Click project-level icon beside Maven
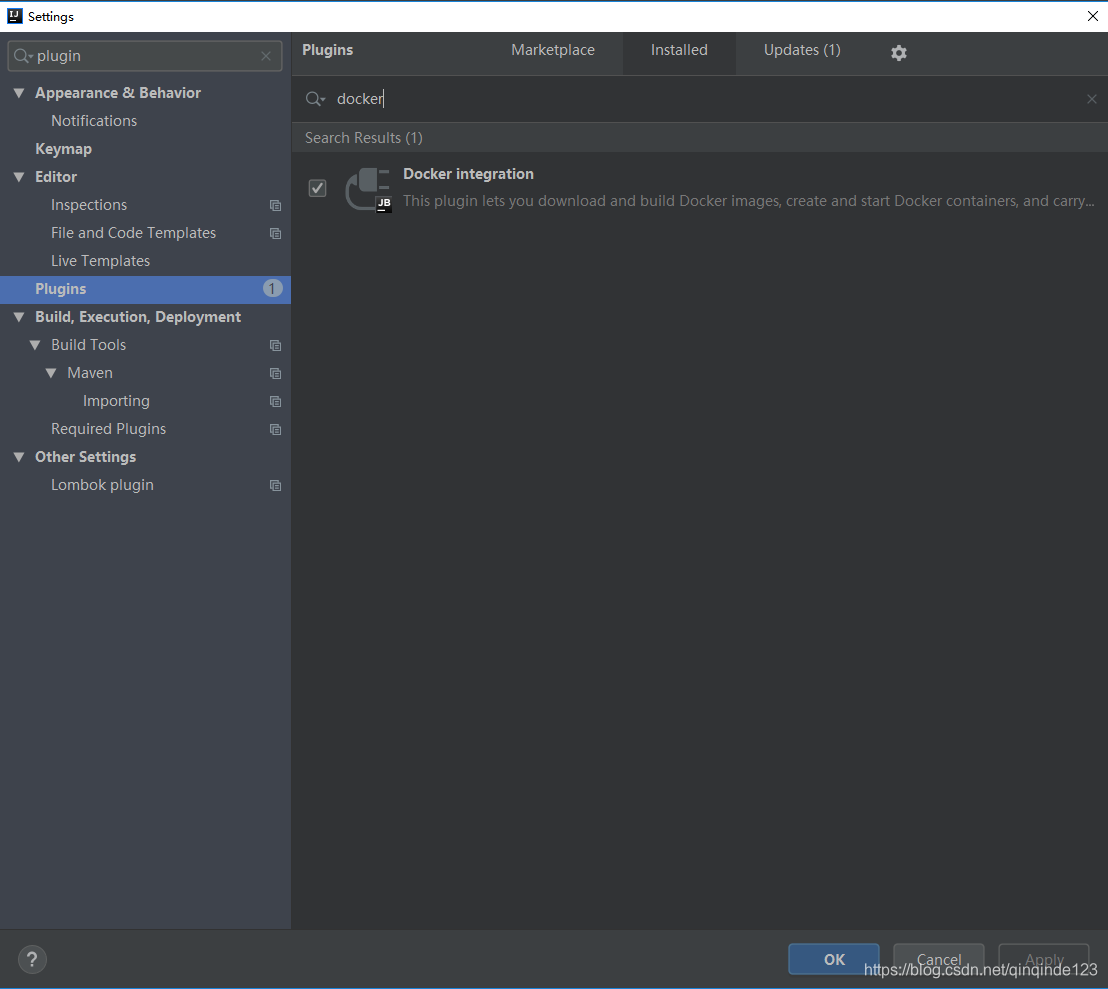Viewport: 1108px width, 989px height. tap(276, 373)
